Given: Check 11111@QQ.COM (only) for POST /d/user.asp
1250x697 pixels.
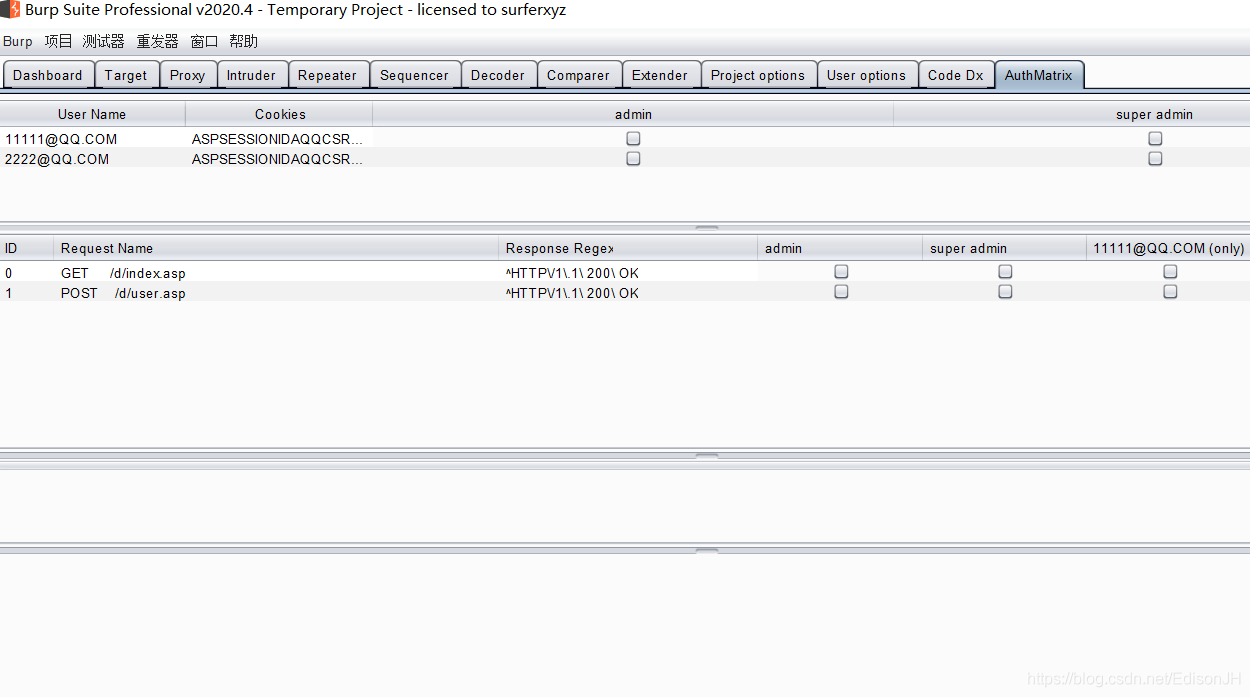Looking at the screenshot, I should point(1170,291).
